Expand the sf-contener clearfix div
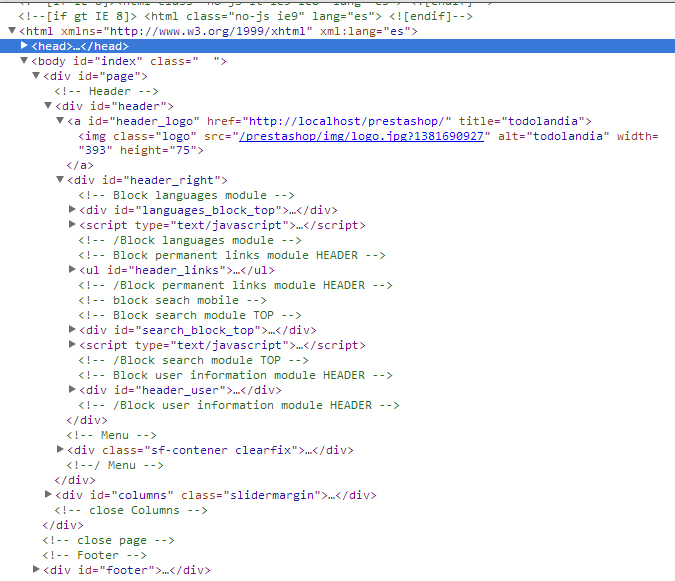675x581 pixels. [x=60, y=449]
